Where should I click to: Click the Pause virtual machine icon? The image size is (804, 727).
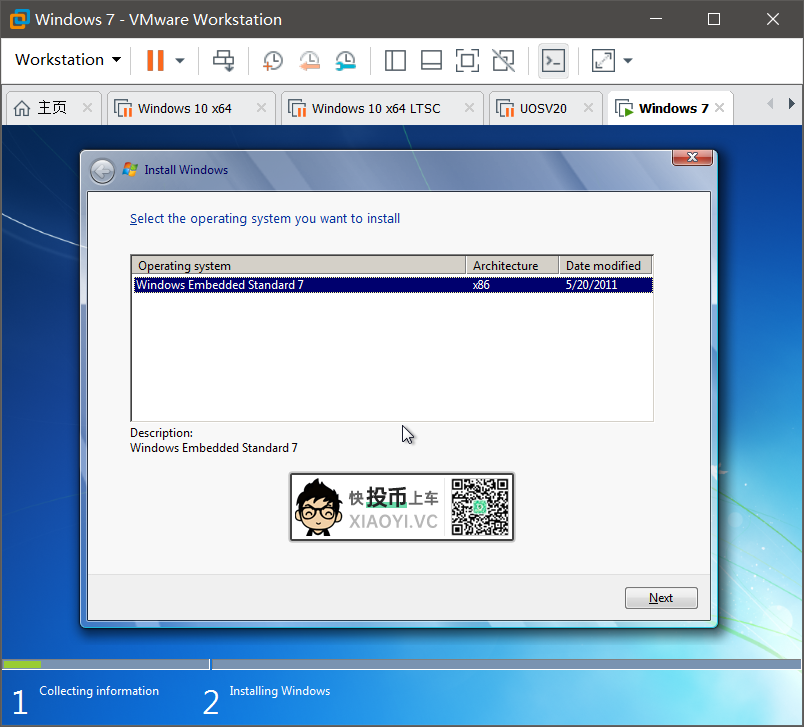[155, 60]
